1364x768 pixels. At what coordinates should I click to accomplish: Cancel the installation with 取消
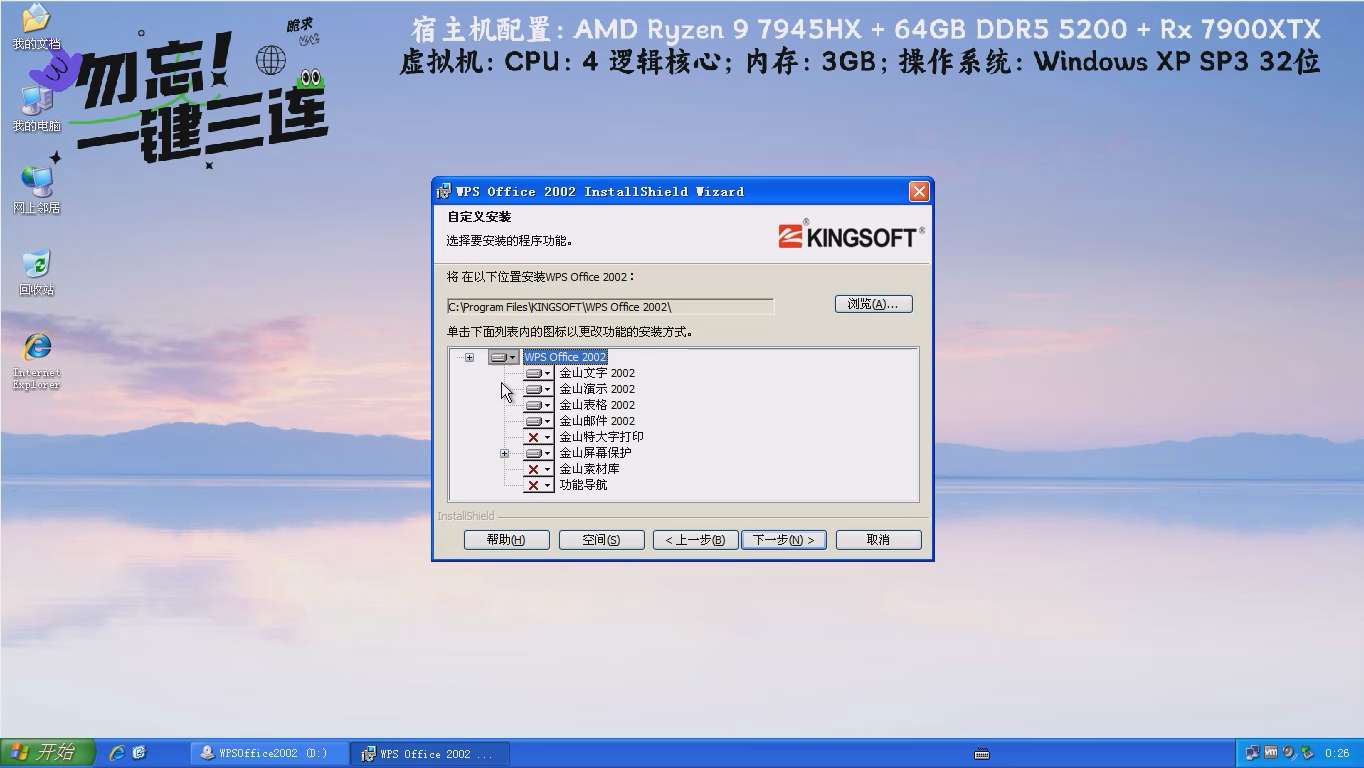[878, 540]
